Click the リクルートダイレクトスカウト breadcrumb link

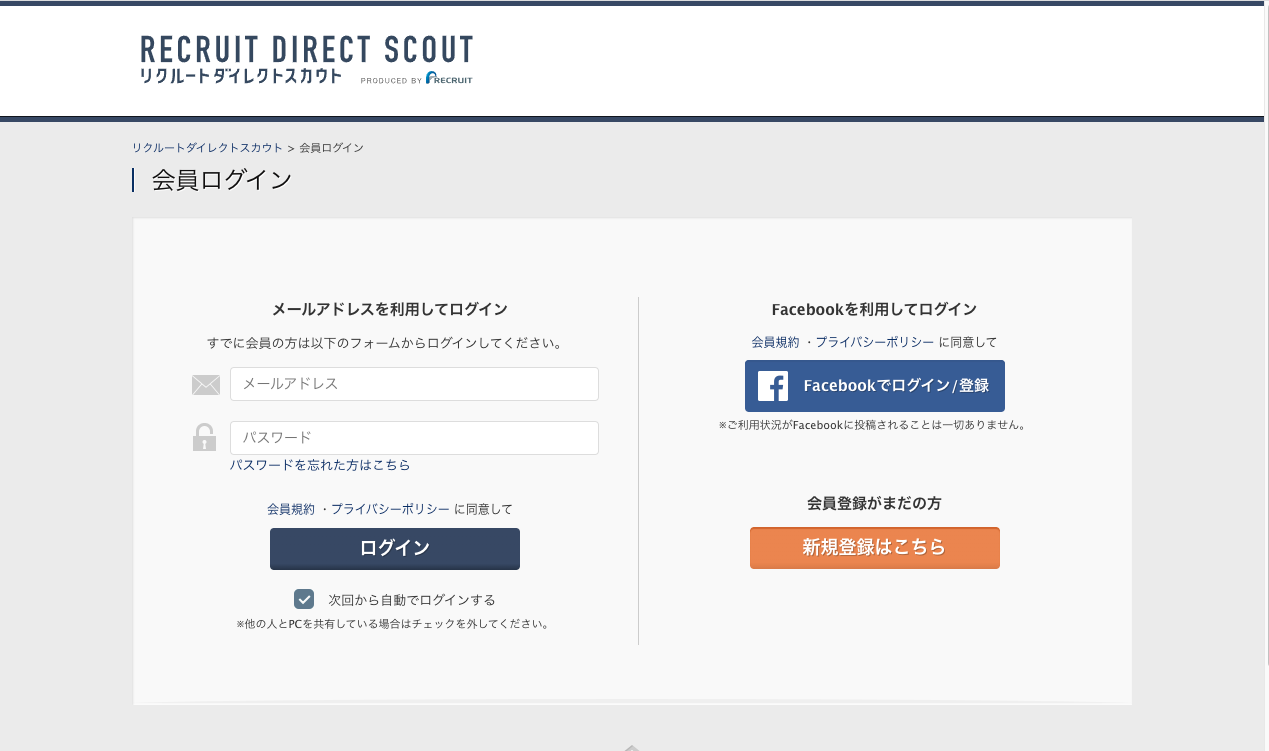click(207, 148)
